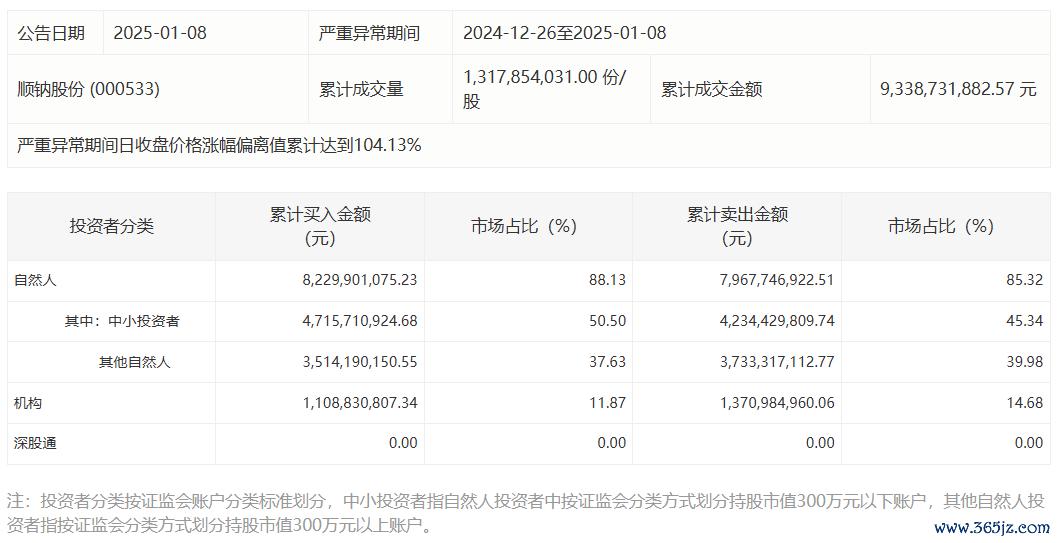Click 机构 buy share 11.87
This screenshot has height=543, width=1057.
607,403
